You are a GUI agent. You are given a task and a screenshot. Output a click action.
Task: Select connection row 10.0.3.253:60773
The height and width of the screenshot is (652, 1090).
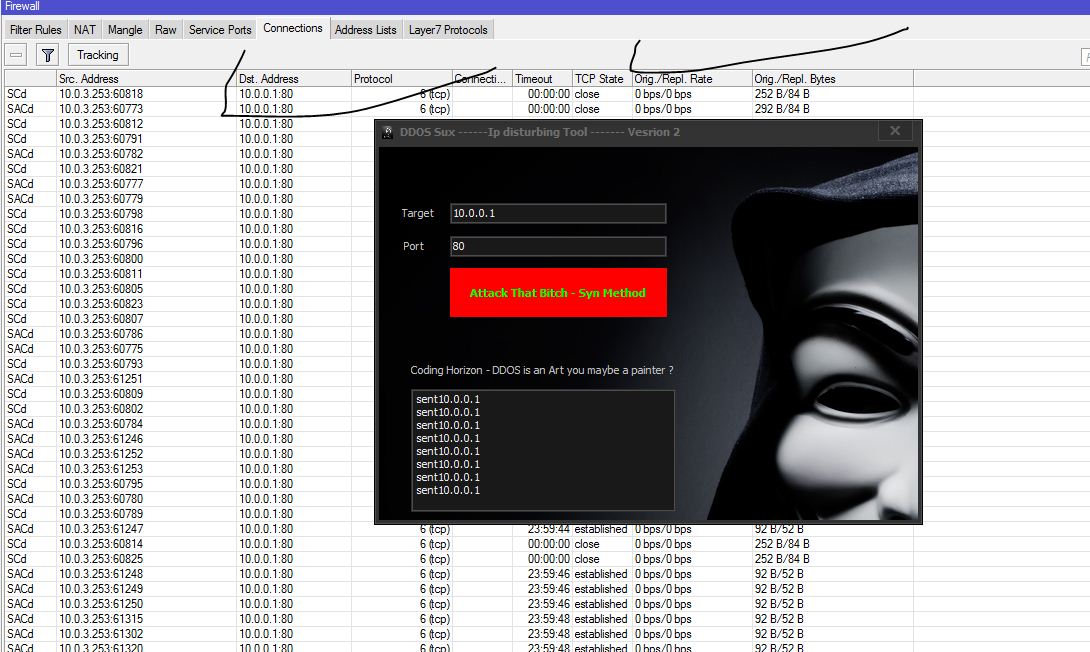pos(459,109)
